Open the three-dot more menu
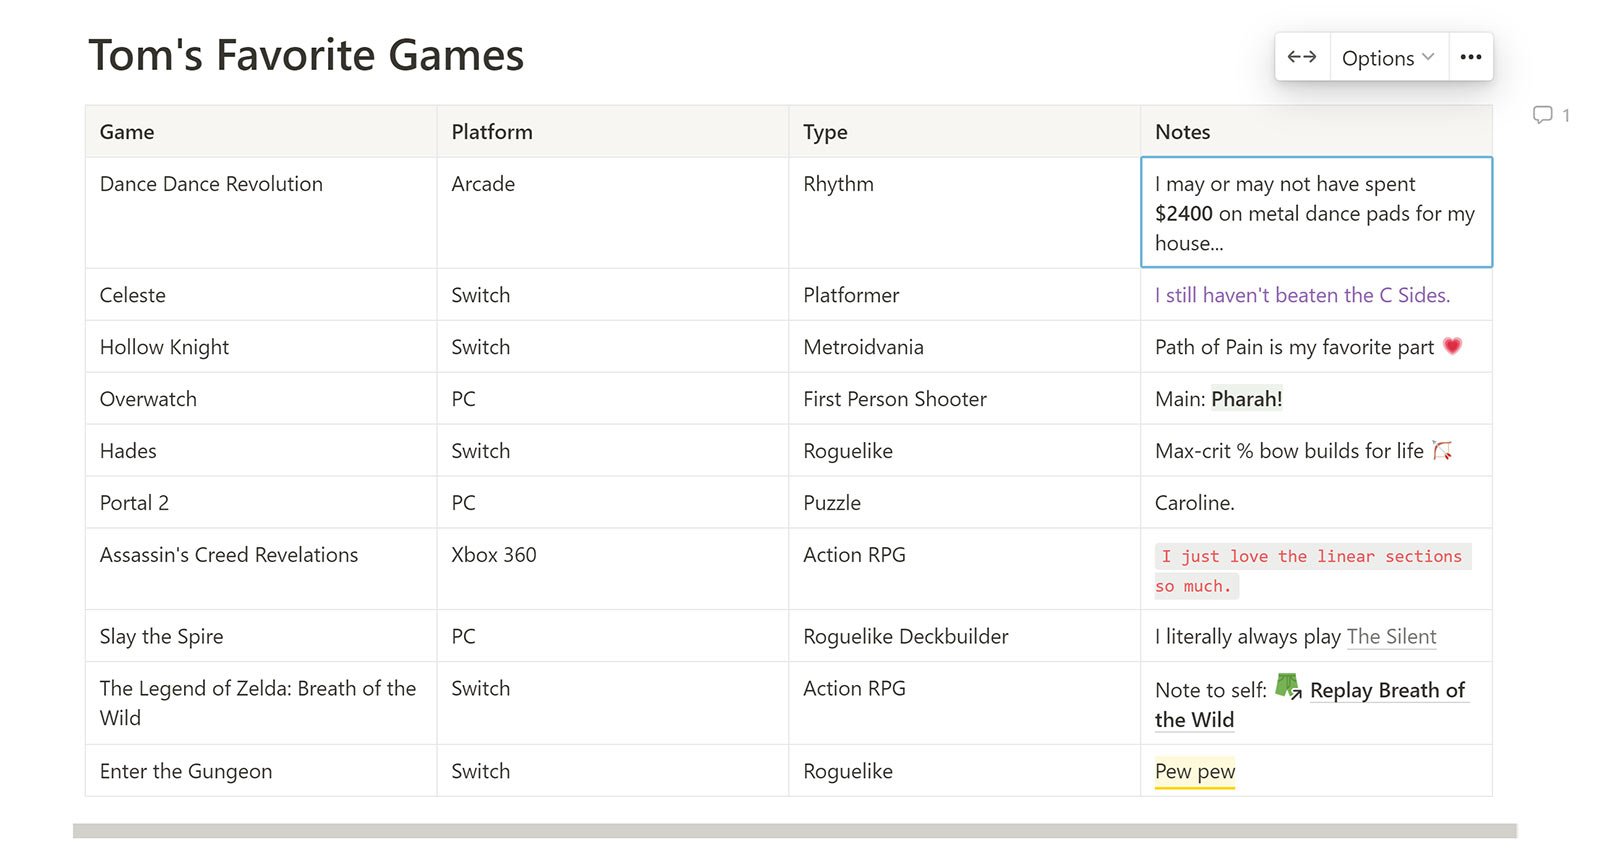 1470,57
